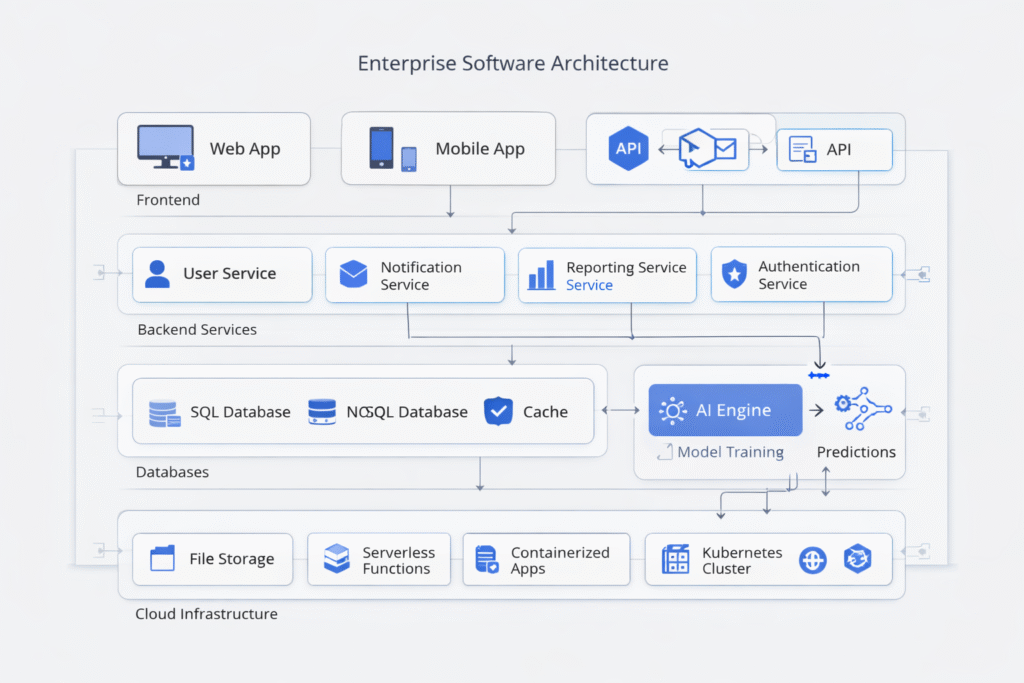Screen dimensions: 1024x683
Task: Click the Notification Service text
Action: pos(421,276)
